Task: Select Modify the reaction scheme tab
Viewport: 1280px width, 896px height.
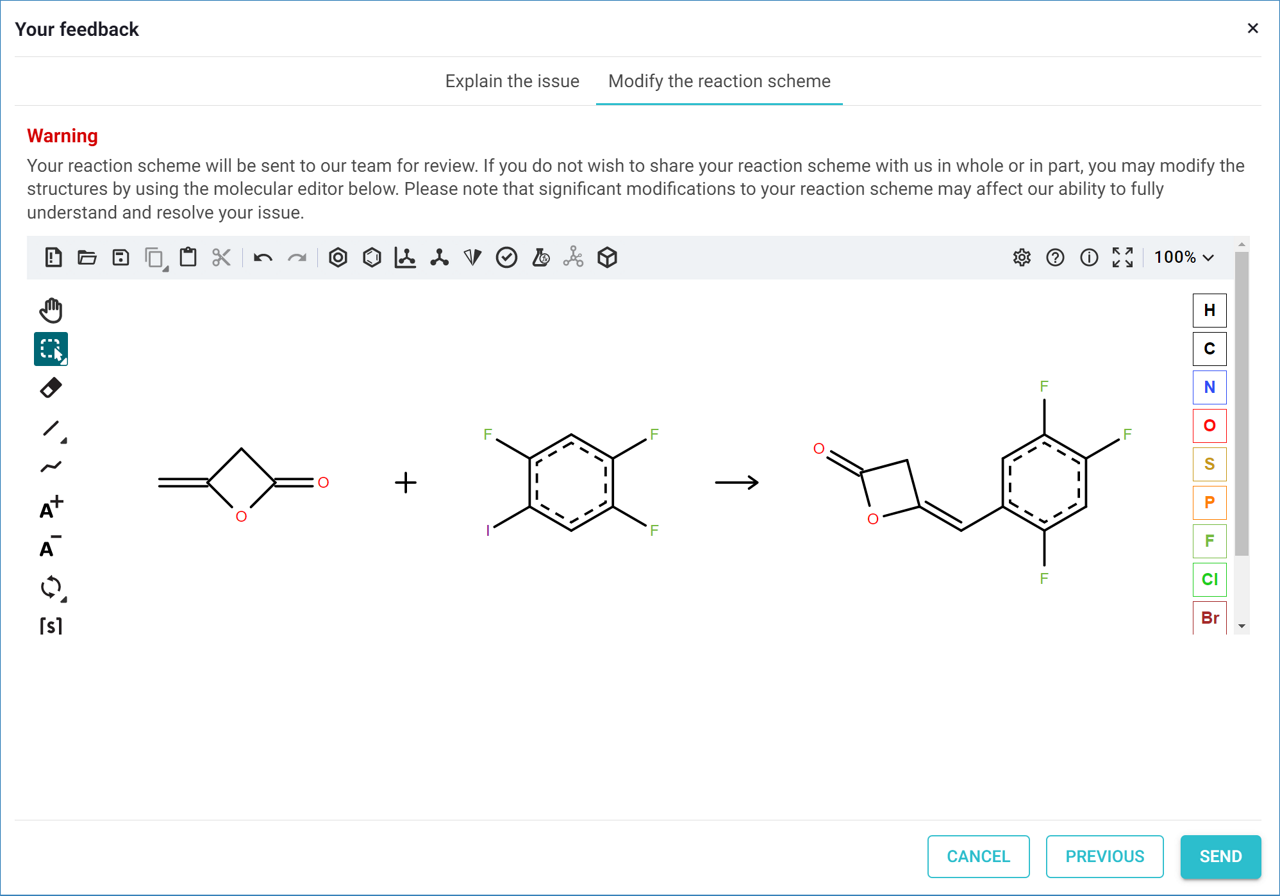Action: 719,81
